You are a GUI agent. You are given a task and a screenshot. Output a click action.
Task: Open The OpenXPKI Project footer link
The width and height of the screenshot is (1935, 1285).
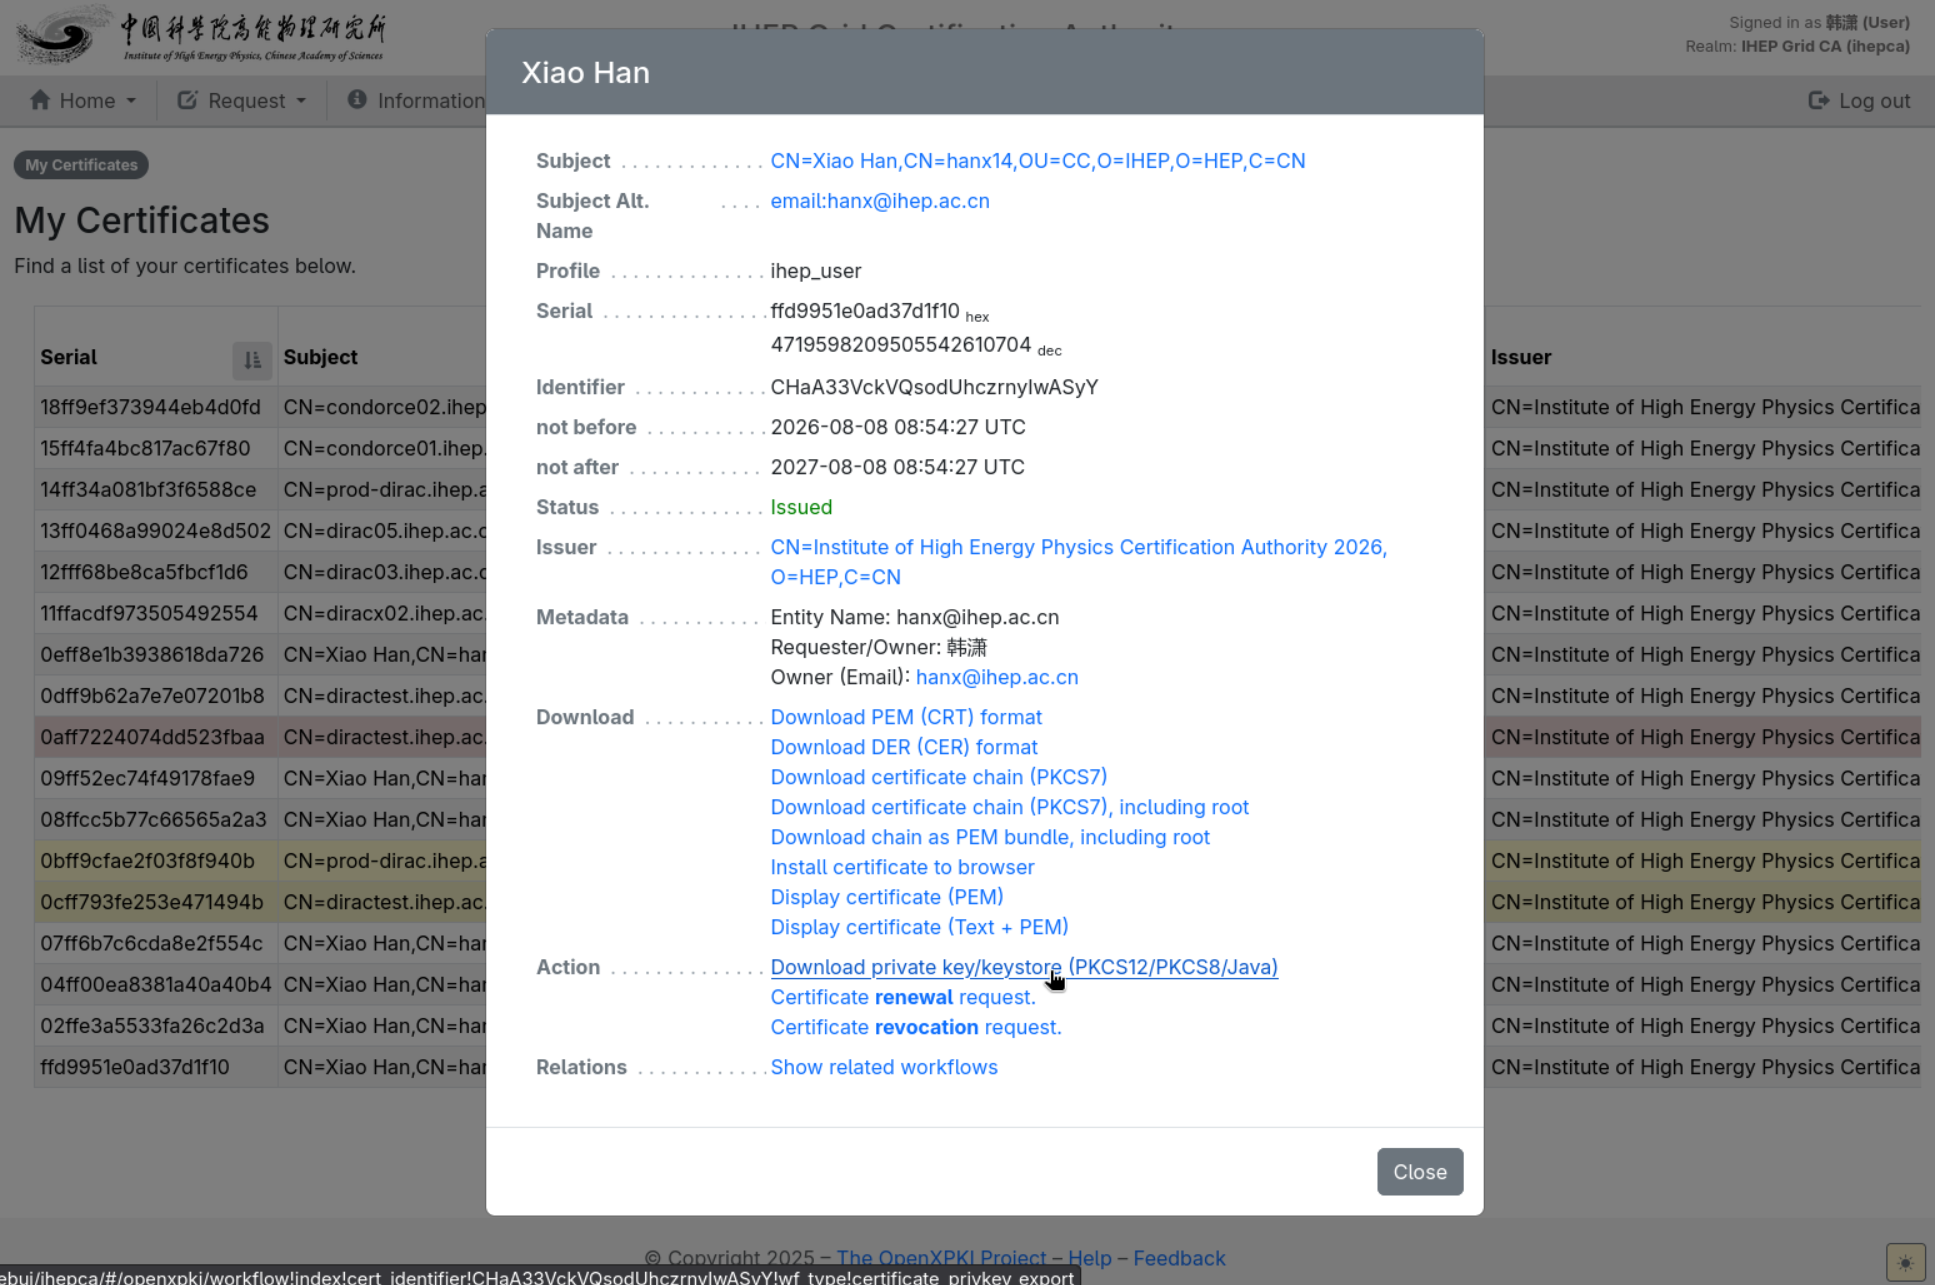(940, 1258)
